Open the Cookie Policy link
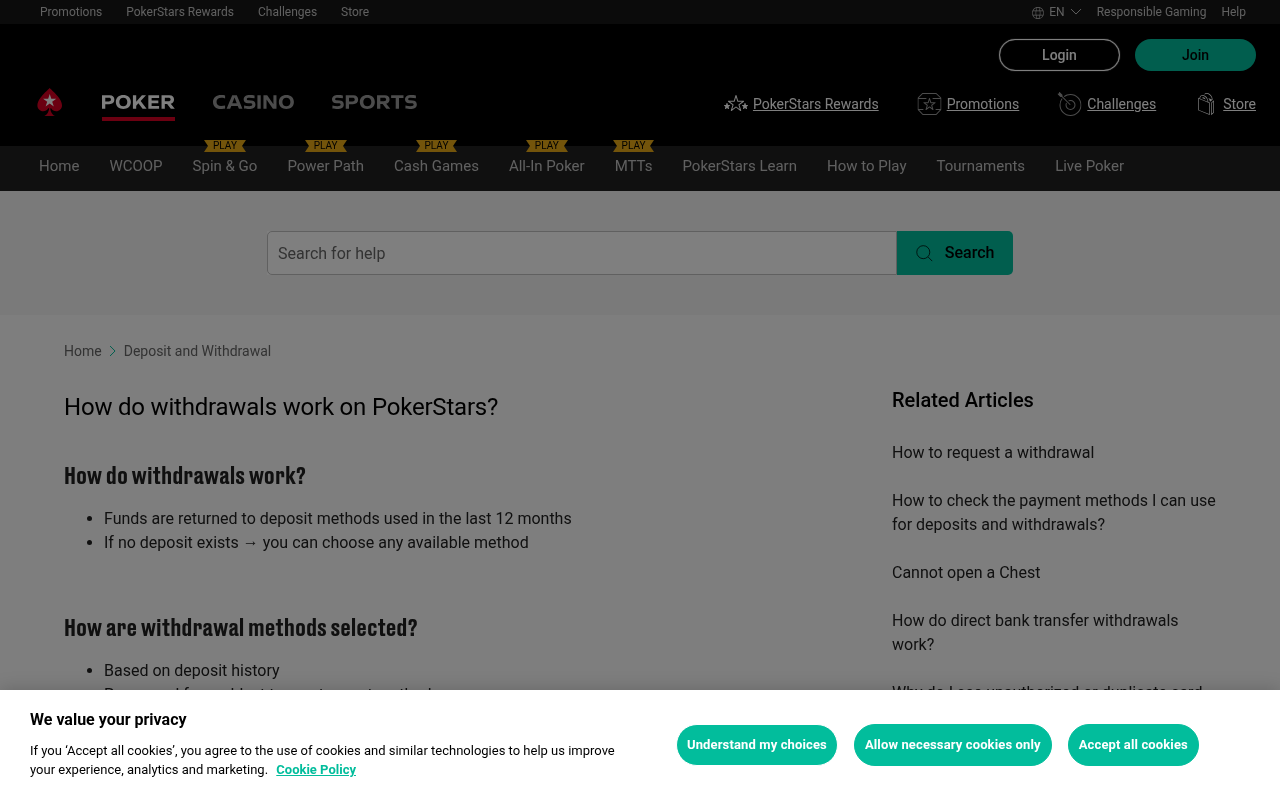The image size is (1280, 800). click(x=316, y=770)
